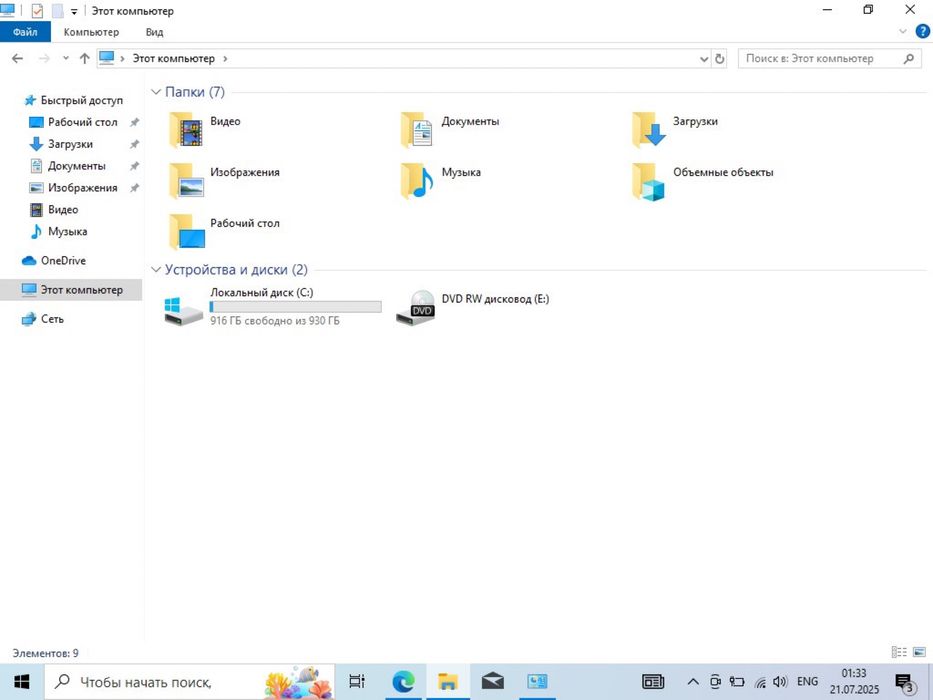
Task: Click the Properties quick access toolbar icon
Action: [x=37, y=11]
